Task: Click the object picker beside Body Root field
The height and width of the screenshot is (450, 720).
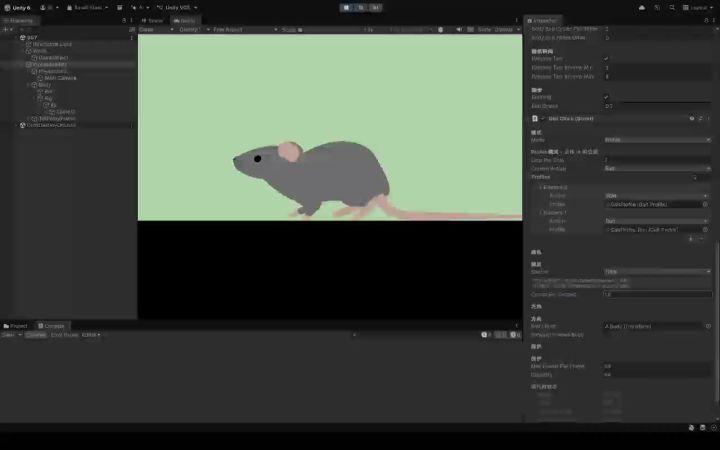Action: [x=708, y=326]
